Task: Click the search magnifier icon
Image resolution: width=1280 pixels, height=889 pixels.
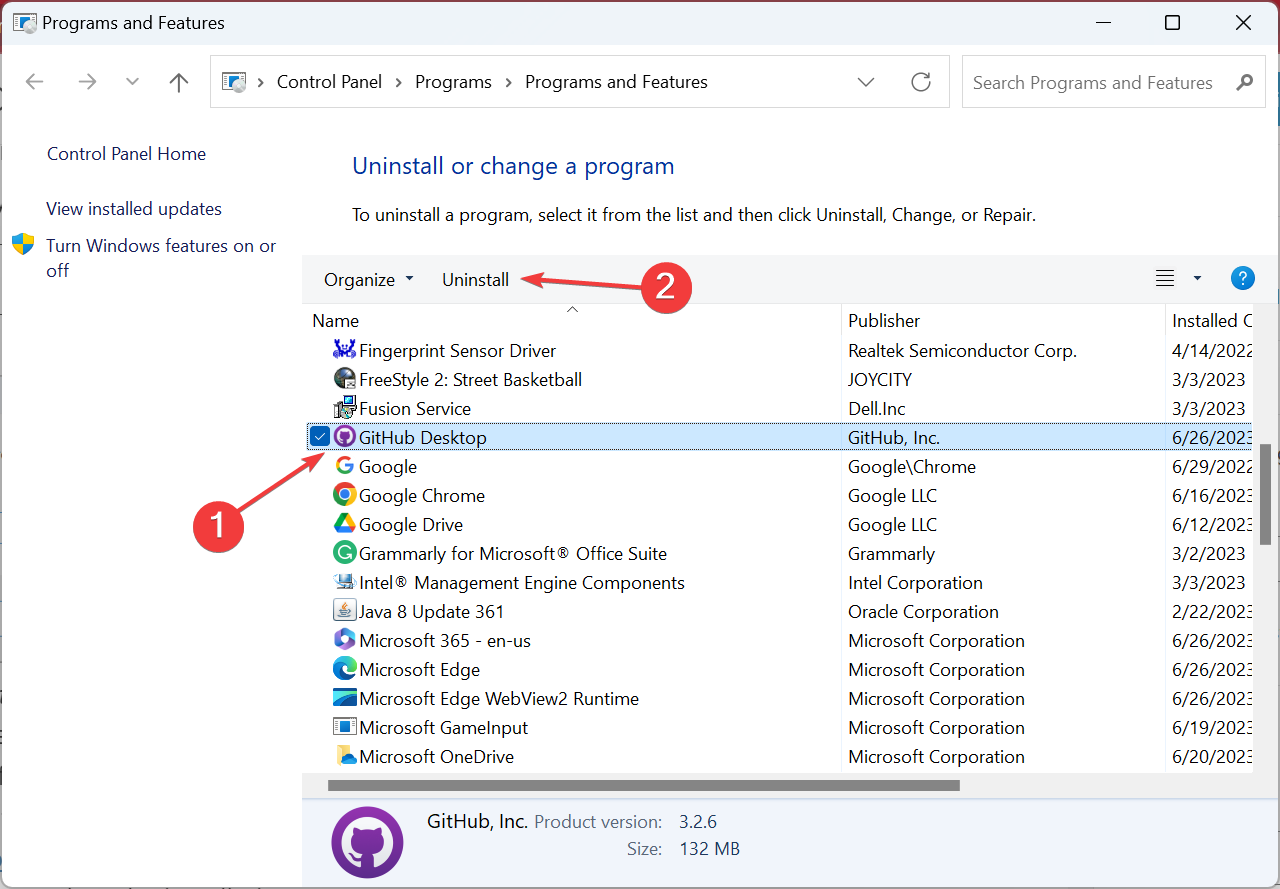Action: (x=1244, y=82)
